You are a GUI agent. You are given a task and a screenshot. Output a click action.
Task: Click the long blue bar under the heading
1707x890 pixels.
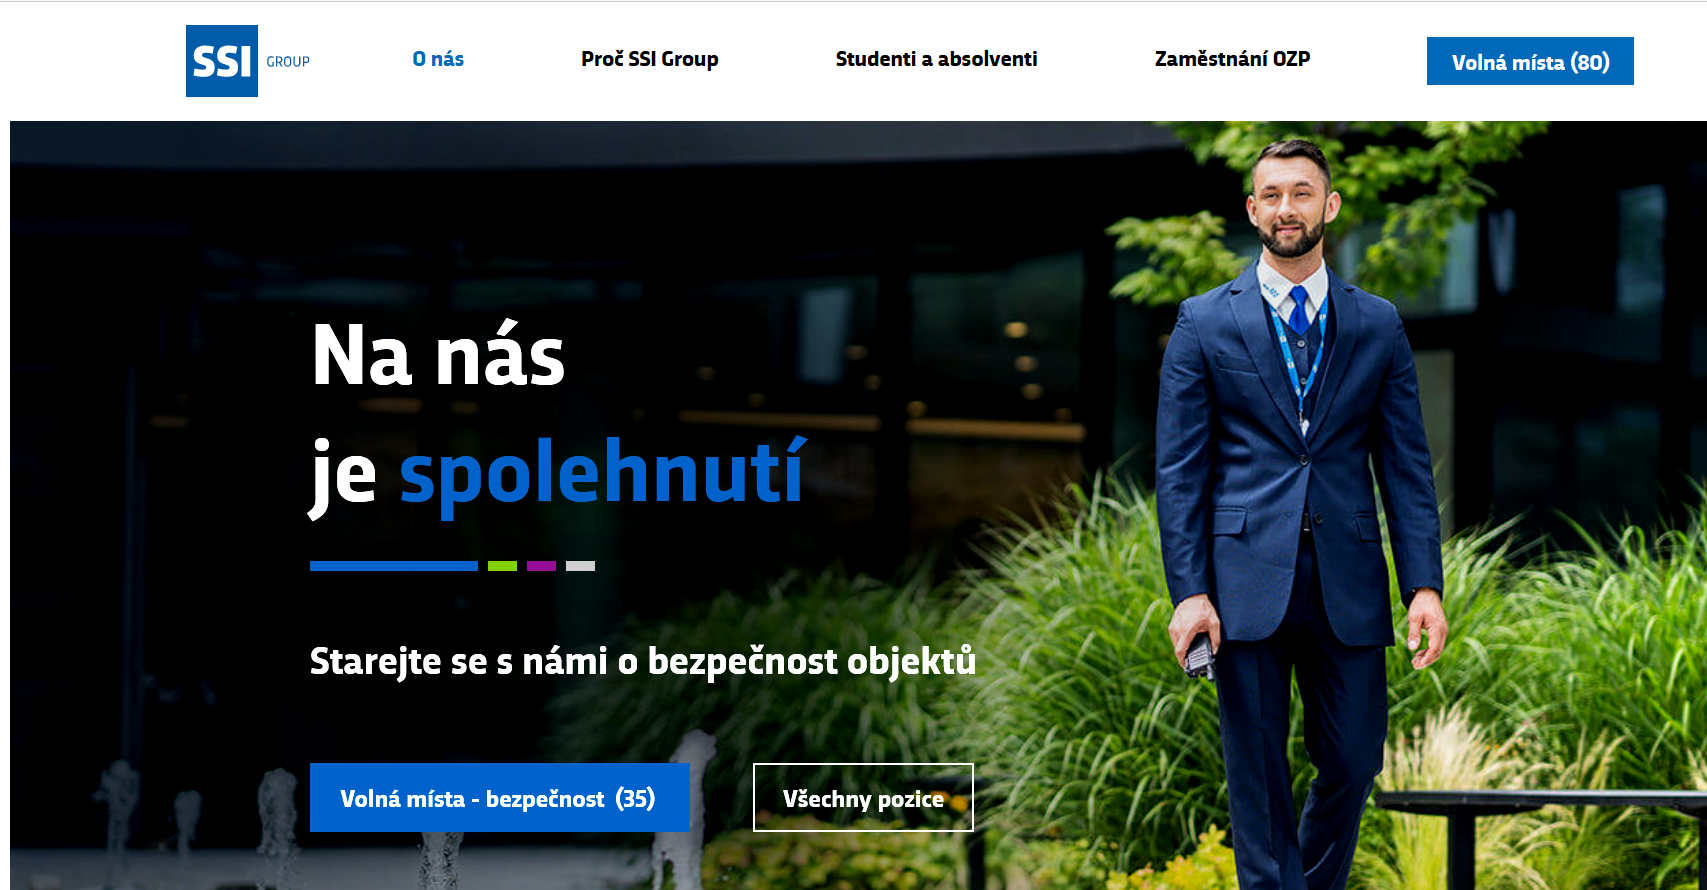(394, 566)
